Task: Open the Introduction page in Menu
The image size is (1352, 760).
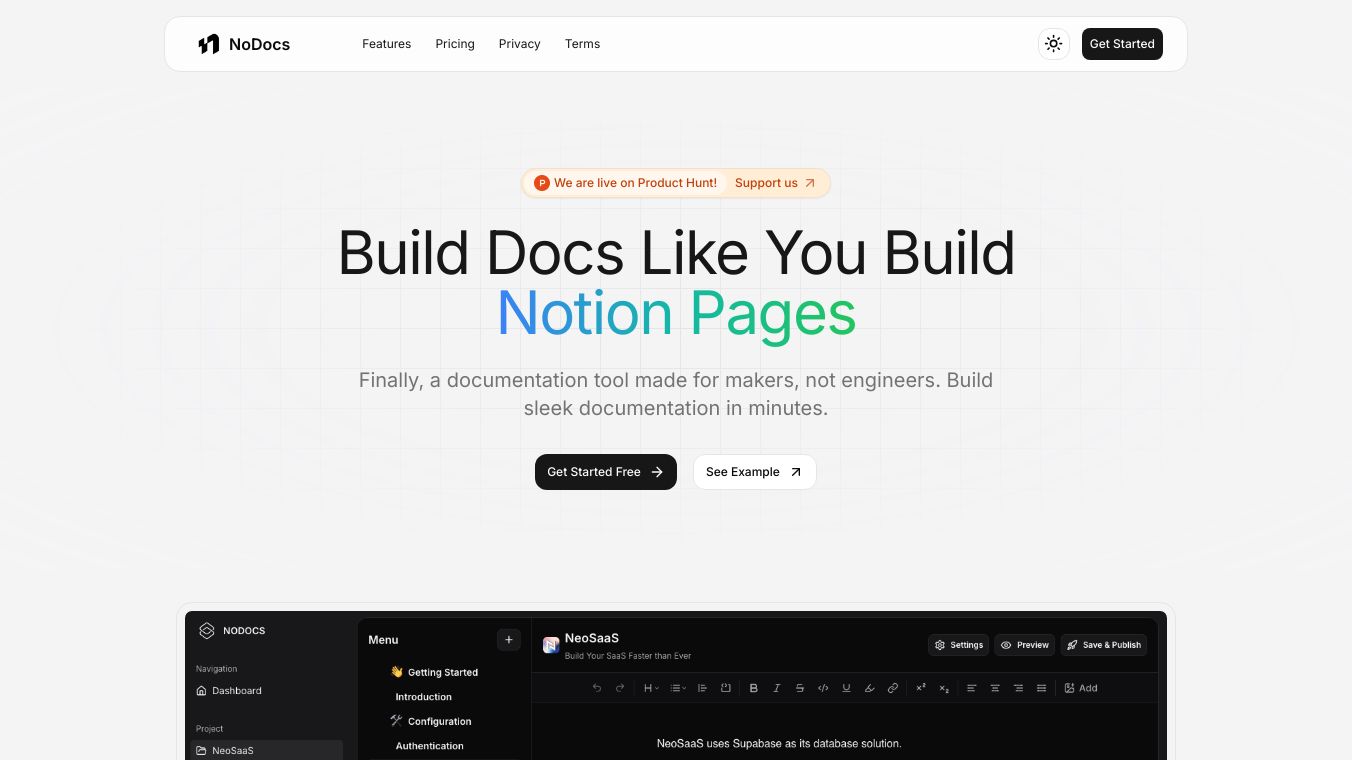Action: pos(424,697)
